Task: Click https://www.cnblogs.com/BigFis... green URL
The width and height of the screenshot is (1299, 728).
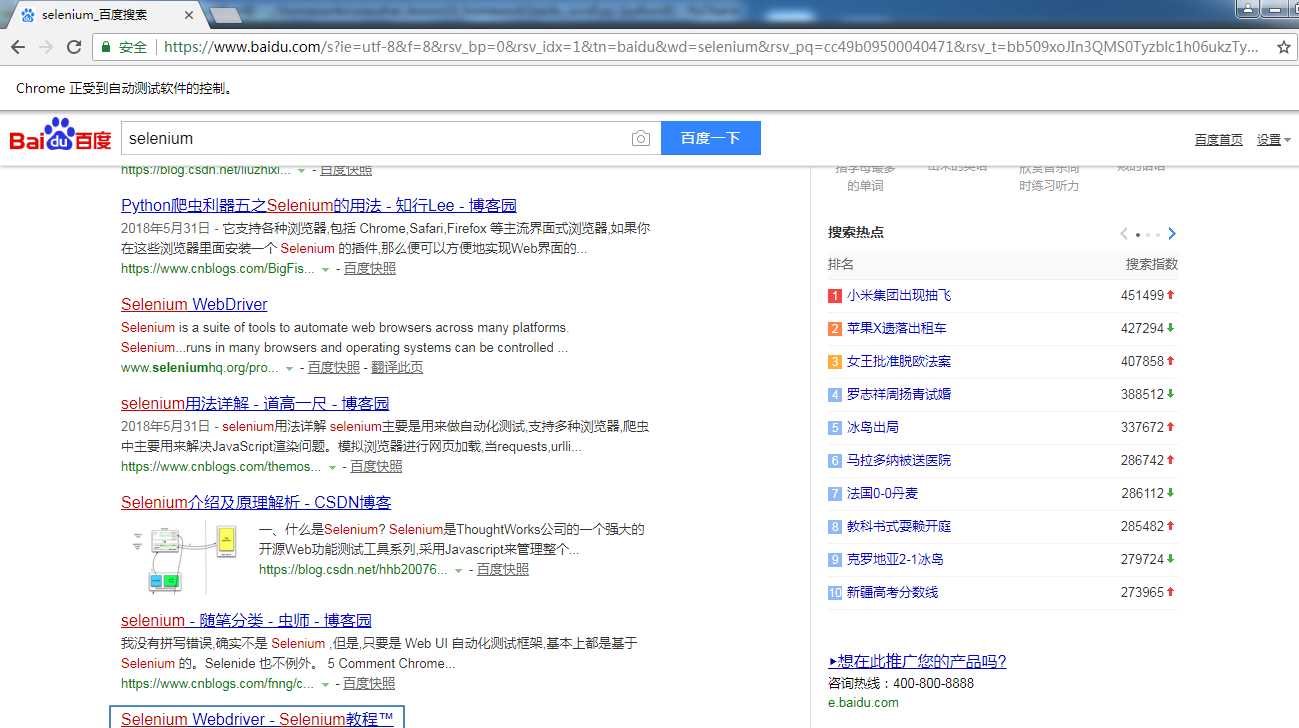Action: [x=218, y=268]
